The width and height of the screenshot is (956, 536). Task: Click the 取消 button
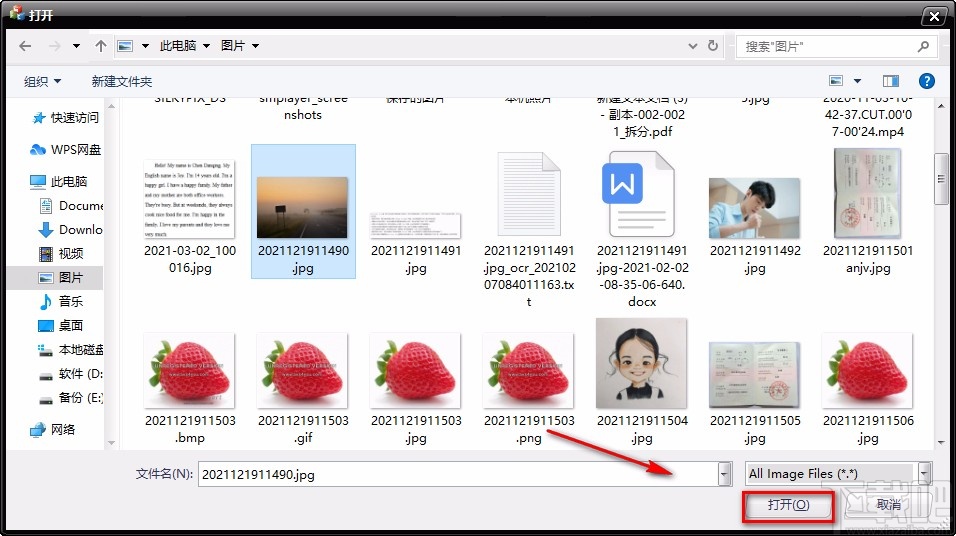(888, 505)
